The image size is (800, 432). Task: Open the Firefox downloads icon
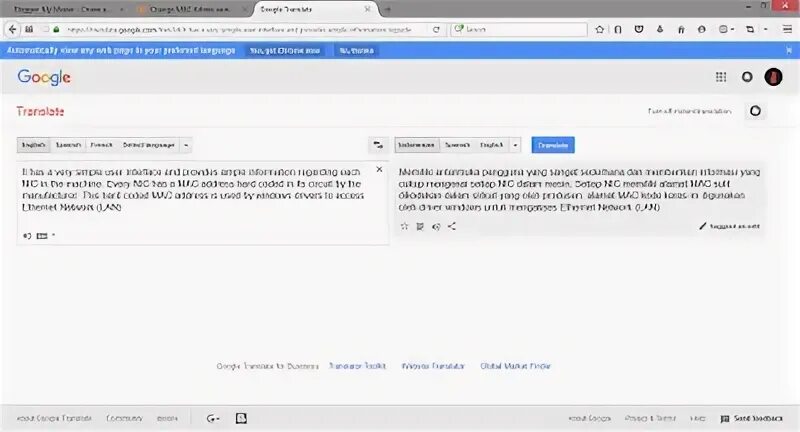660,30
